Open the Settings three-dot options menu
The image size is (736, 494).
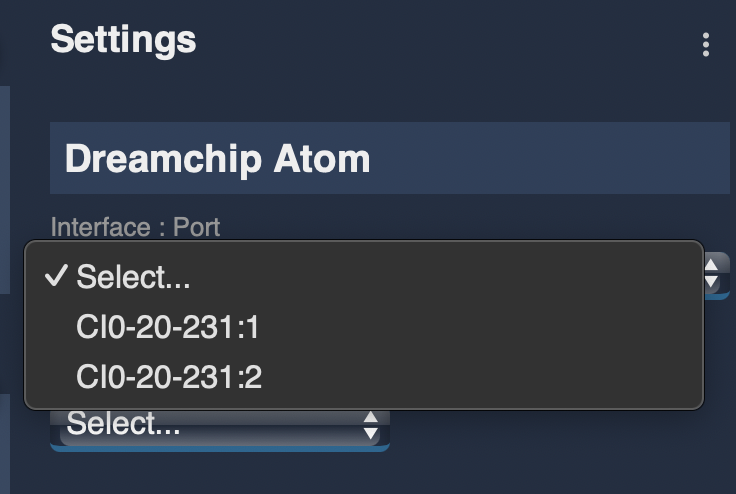coord(706,44)
